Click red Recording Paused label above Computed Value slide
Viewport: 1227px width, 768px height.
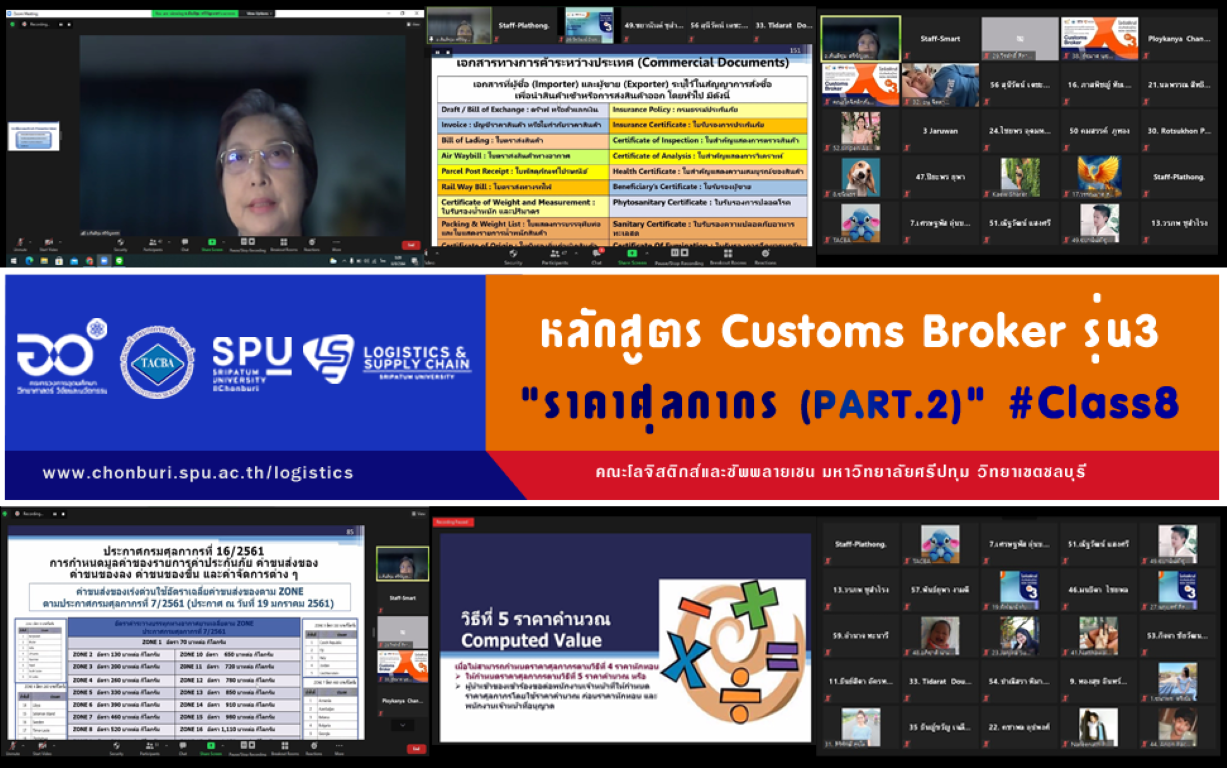[x=454, y=522]
